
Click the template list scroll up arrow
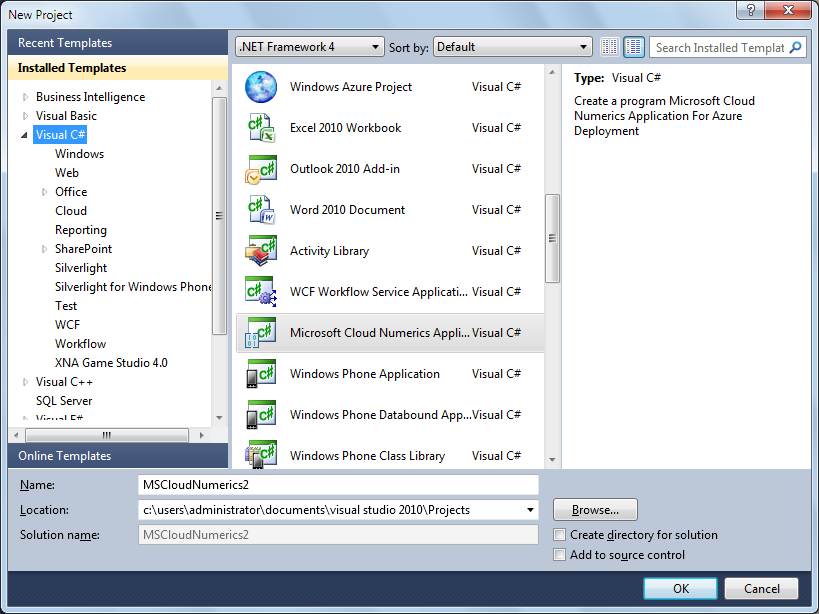(552, 72)
